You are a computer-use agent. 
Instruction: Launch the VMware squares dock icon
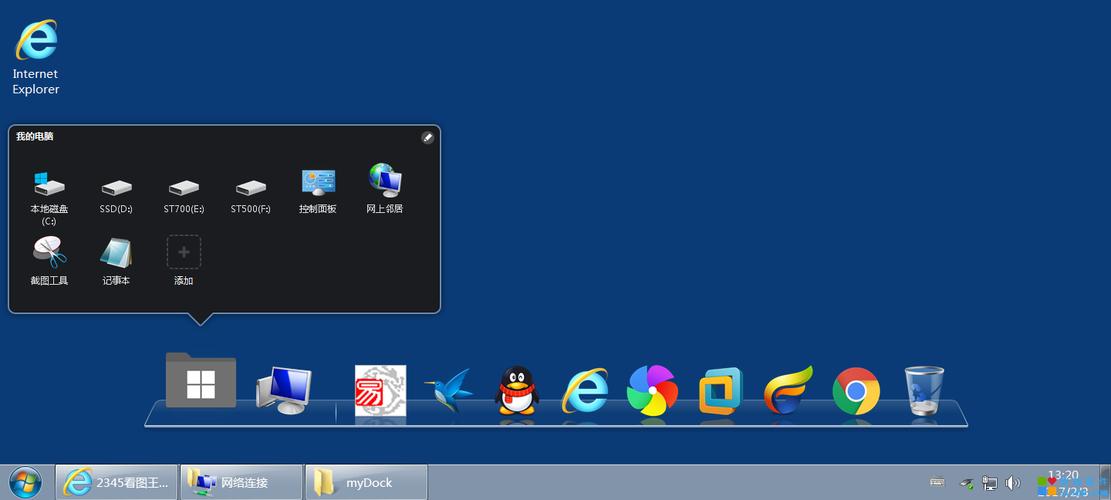pos(721,390)
